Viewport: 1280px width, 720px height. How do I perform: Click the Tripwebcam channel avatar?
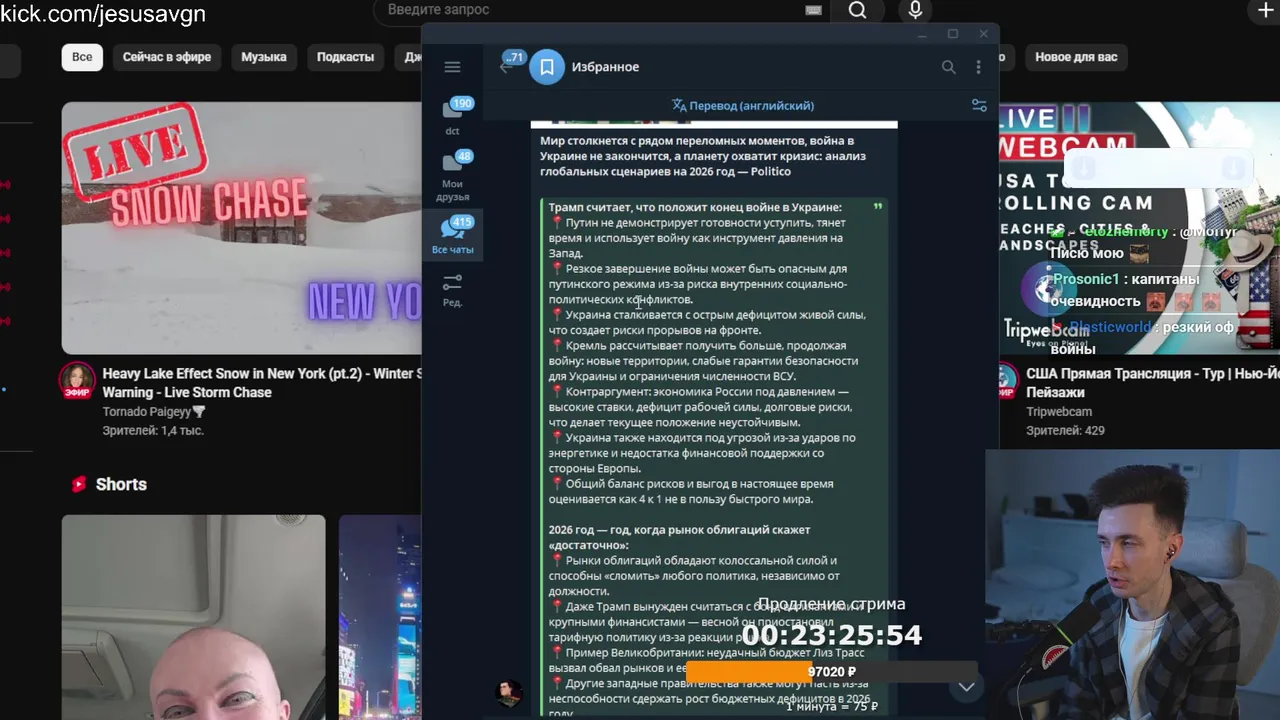tap(1007, 381)
